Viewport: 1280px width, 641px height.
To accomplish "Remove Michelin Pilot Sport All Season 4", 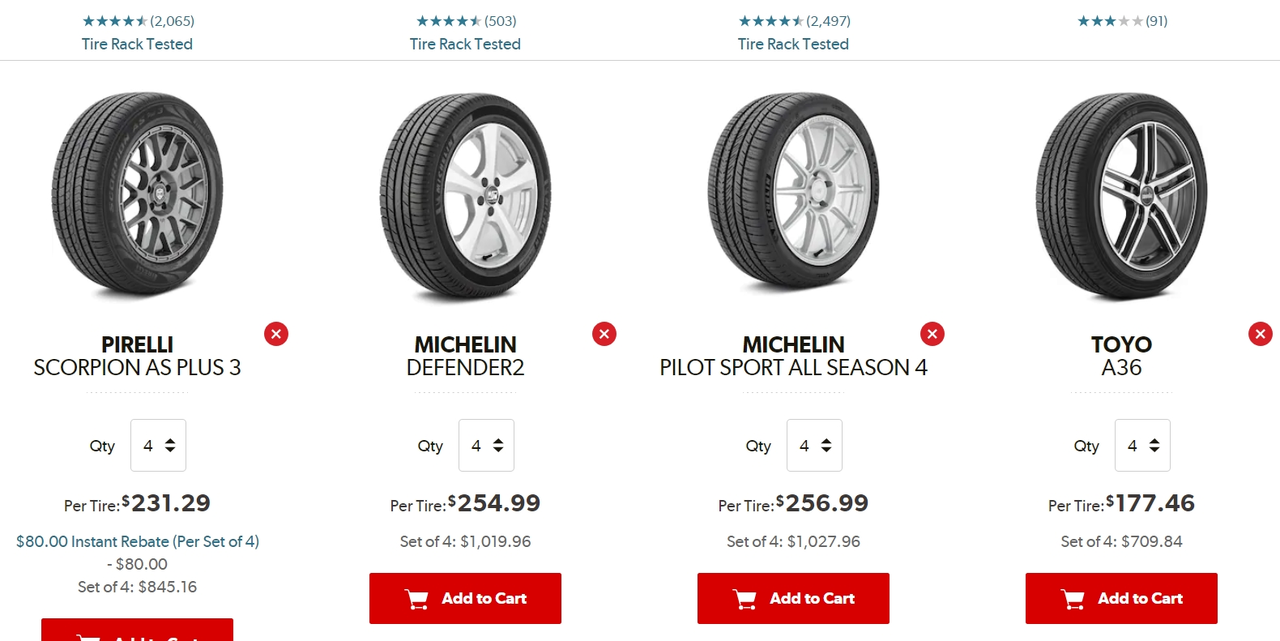I will tap(932, 334).
